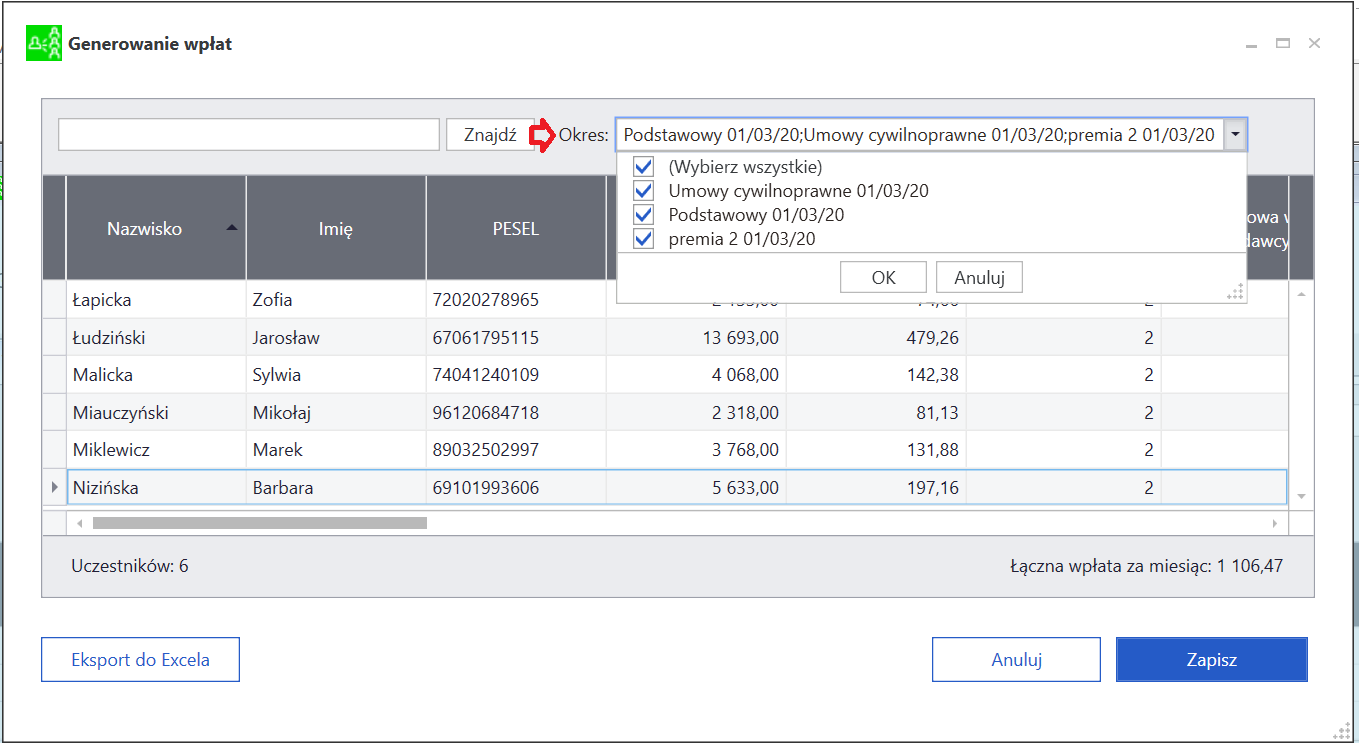This screenshot has width=1359, height=743.
Task: Click the amount 5 633,00
Action: [x=745, y=488]
